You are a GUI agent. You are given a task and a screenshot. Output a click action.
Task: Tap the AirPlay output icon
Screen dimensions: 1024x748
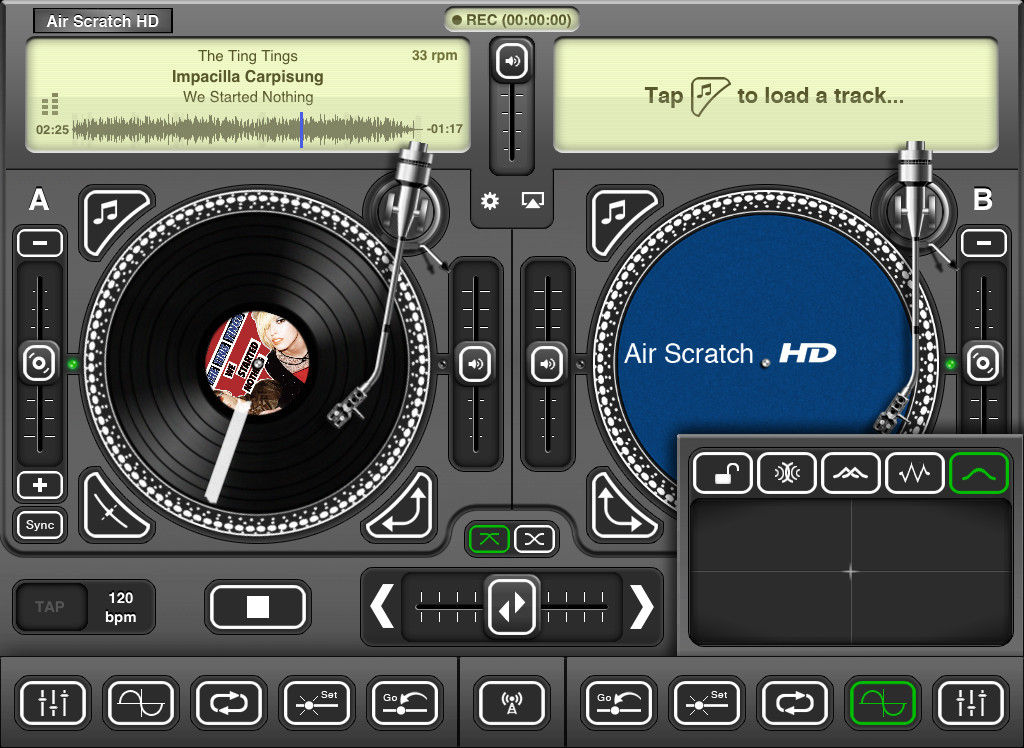point(533,201)
